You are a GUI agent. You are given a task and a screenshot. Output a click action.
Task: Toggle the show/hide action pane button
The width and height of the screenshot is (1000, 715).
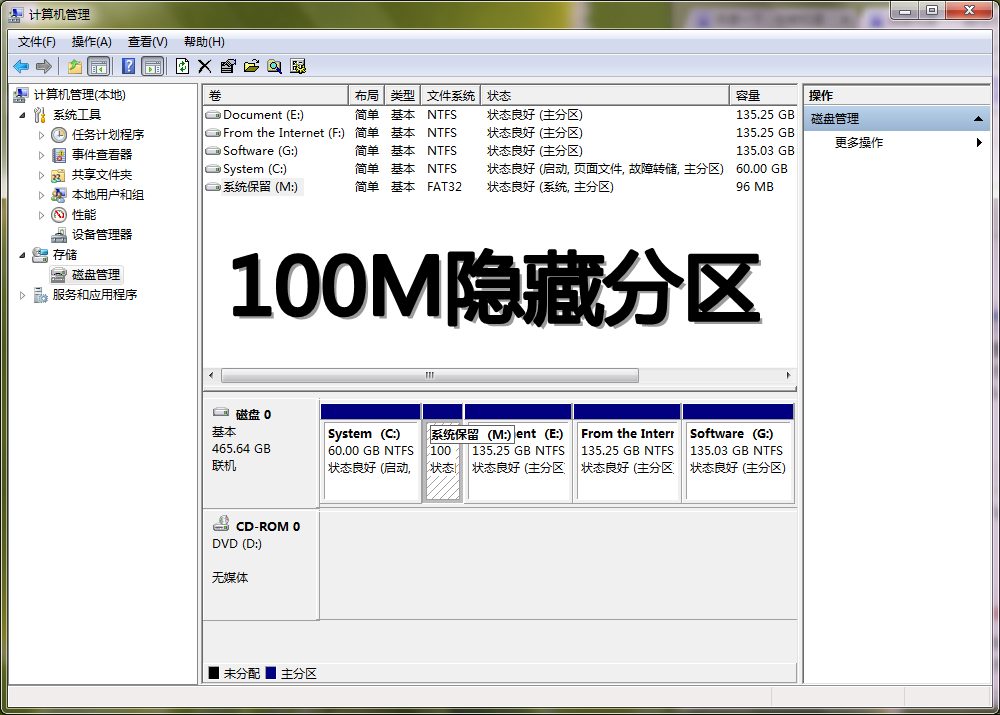[x=152, y=66]
